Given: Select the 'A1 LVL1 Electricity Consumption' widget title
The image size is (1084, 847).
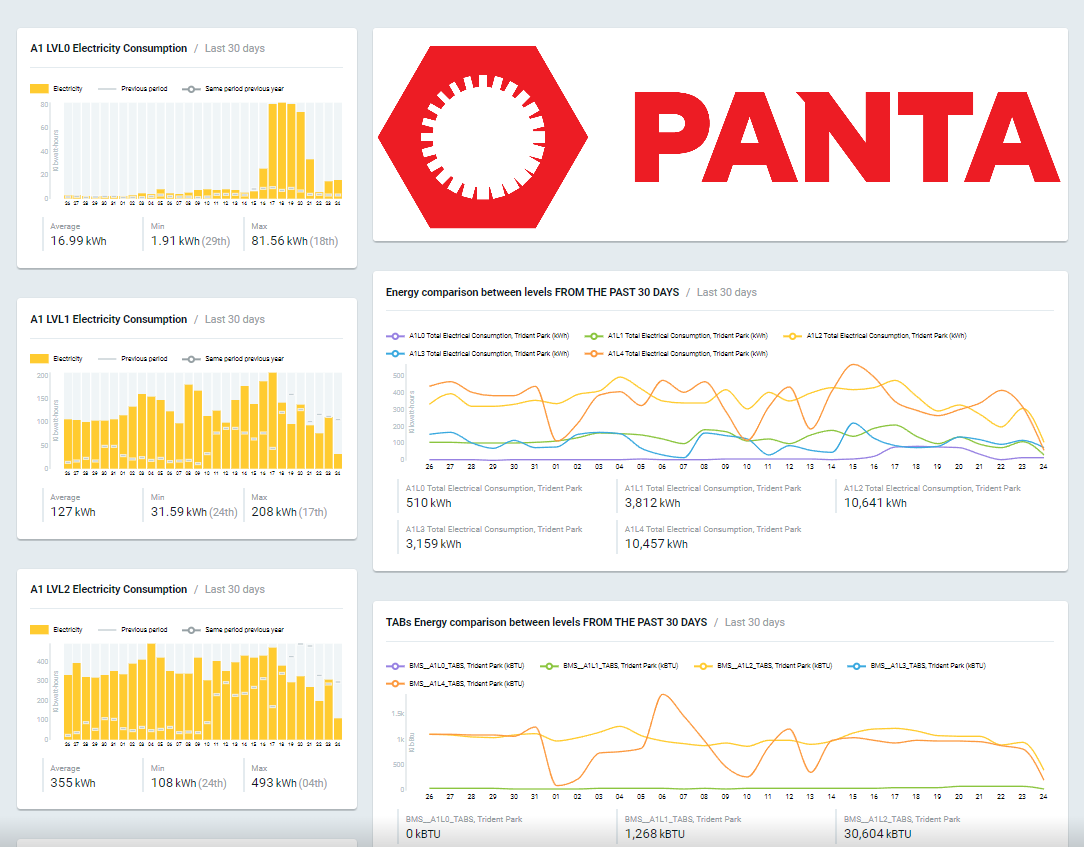Looking at the screenshot, I should [x=109, y=318].
